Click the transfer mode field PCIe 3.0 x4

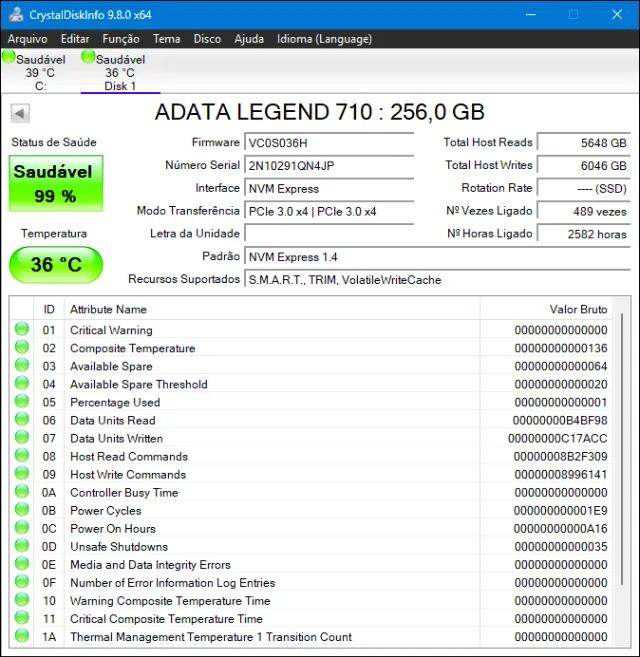[x=329, y=211]
